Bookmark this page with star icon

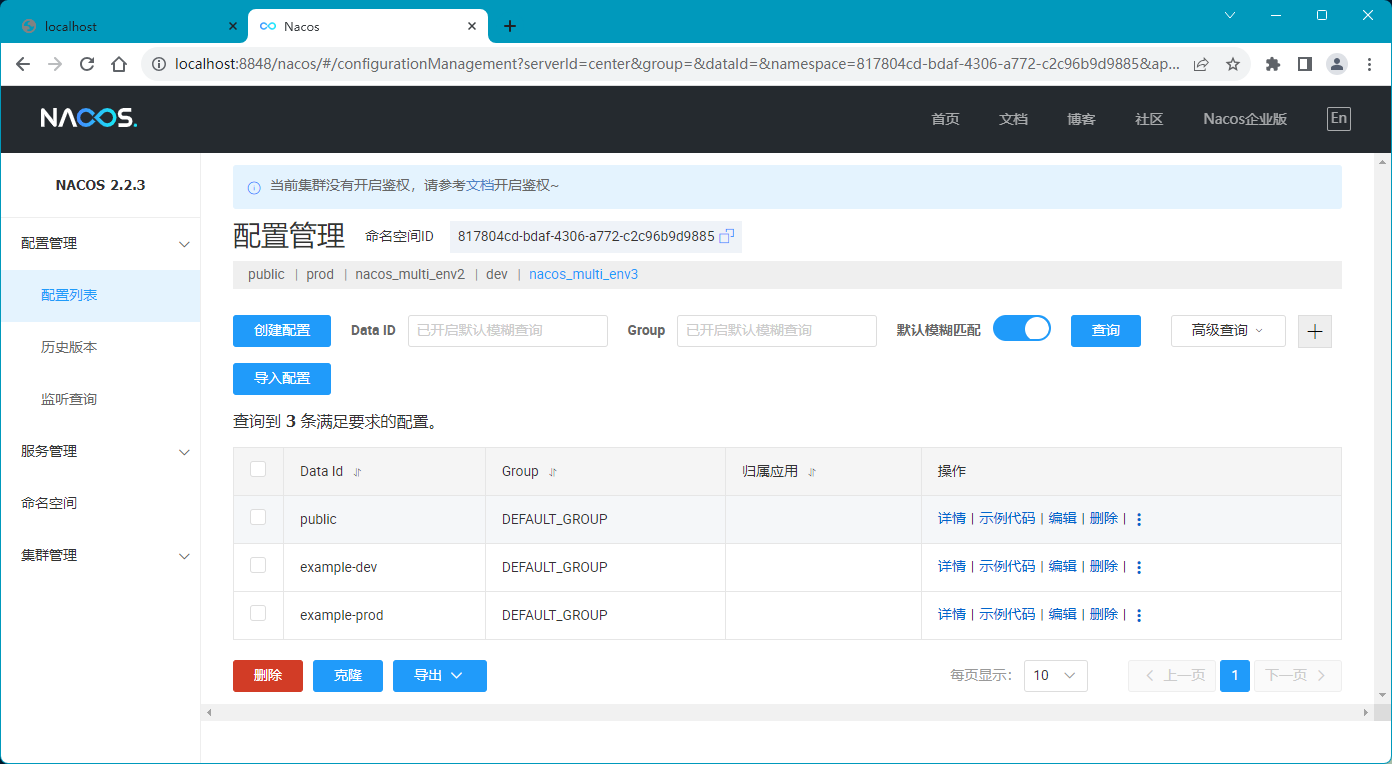tap(1233, 64)
